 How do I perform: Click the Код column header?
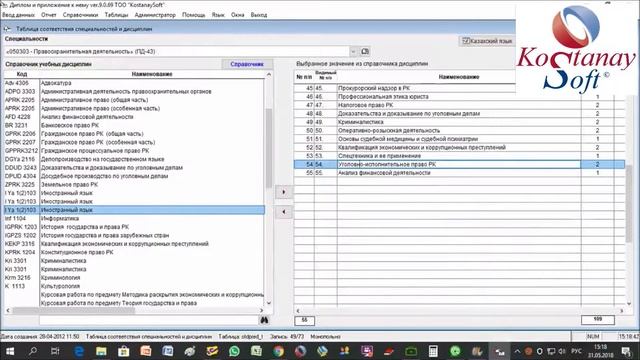(22, 74)
